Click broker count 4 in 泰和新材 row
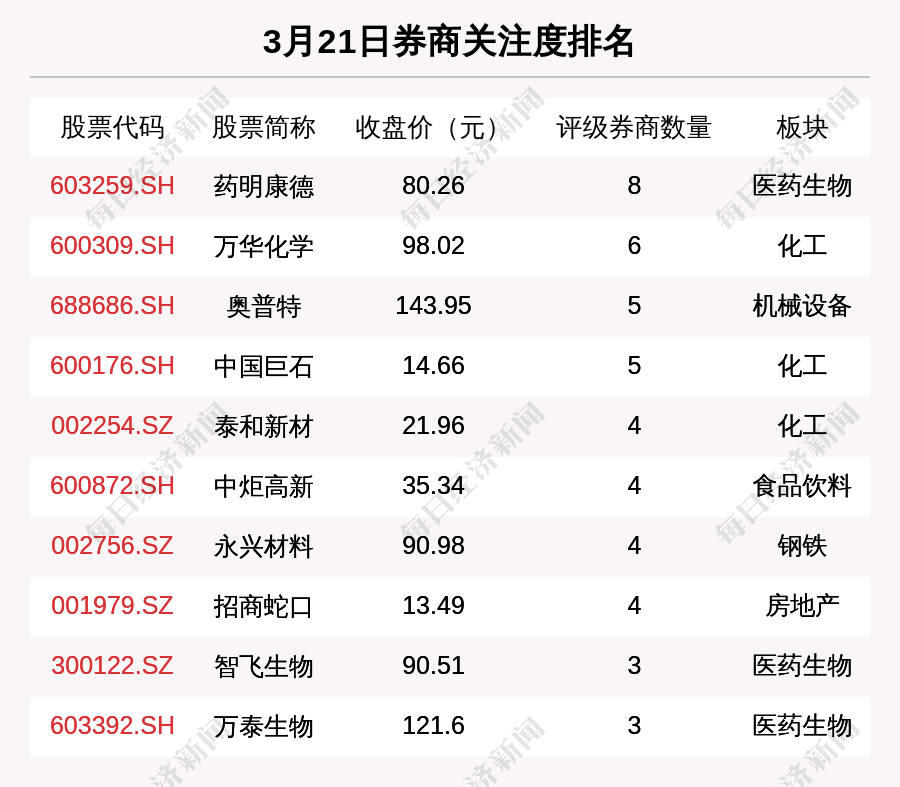 coord(634,426)
